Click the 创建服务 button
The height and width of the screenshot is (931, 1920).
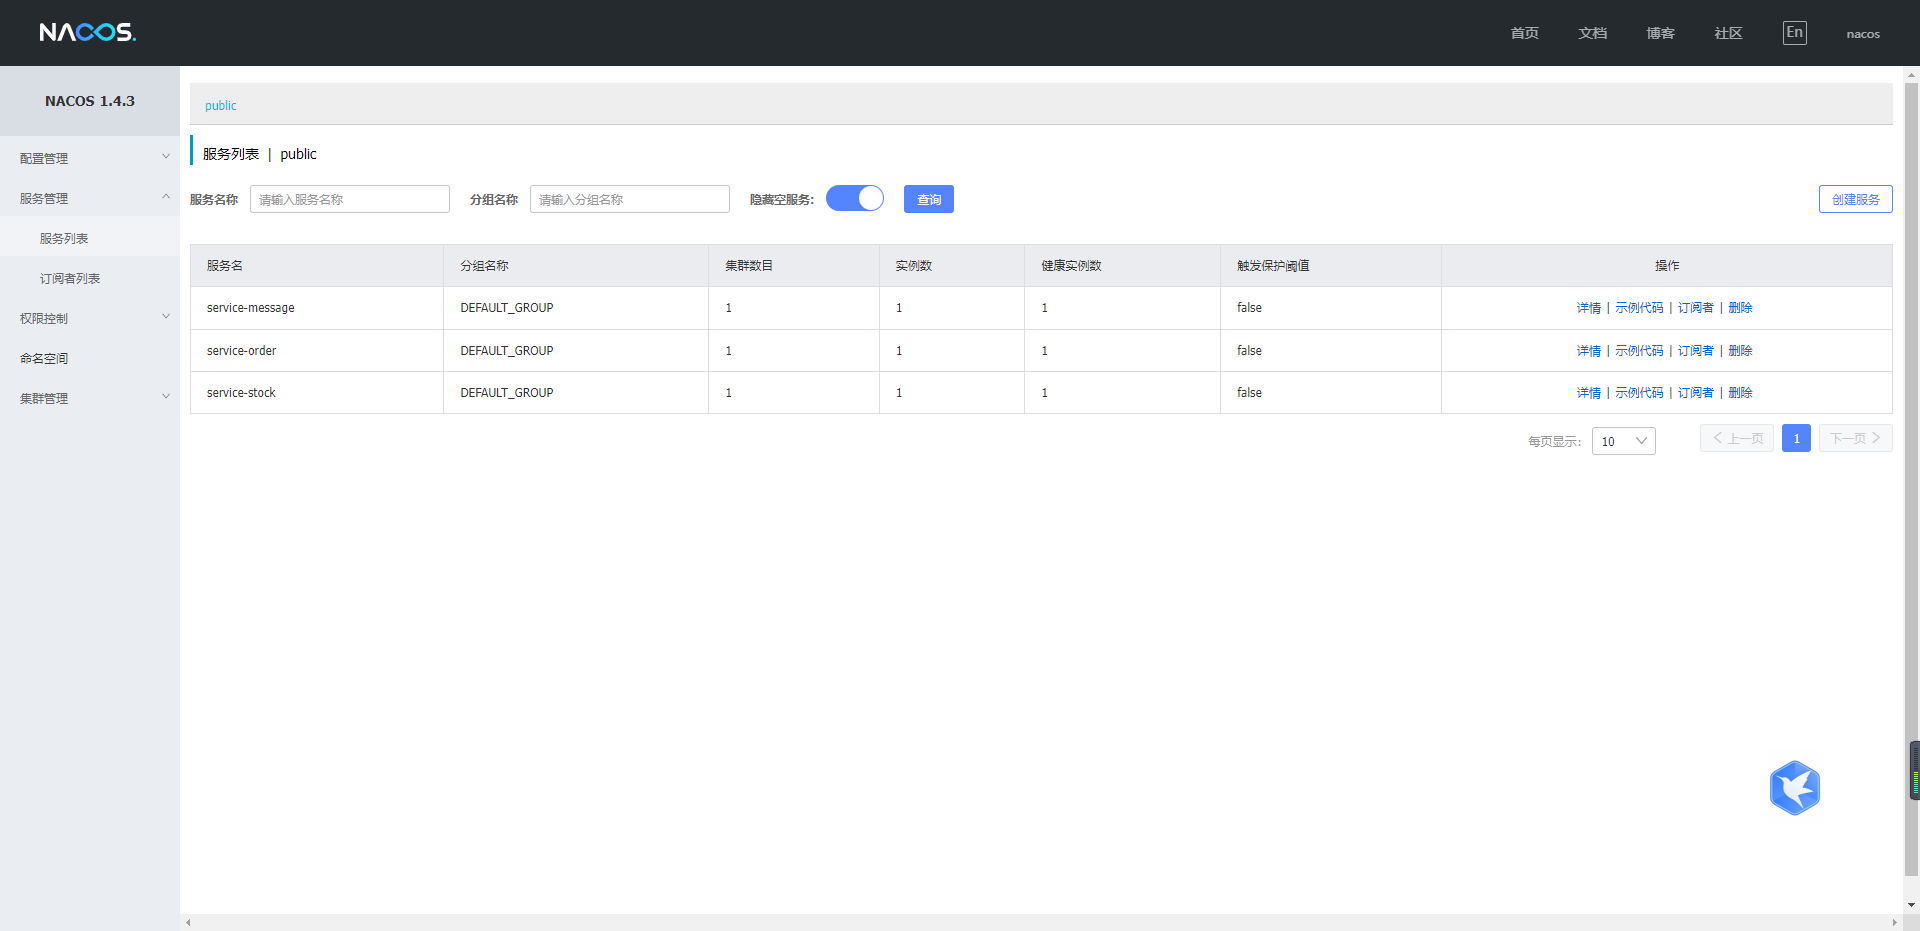coord(1855,199)
